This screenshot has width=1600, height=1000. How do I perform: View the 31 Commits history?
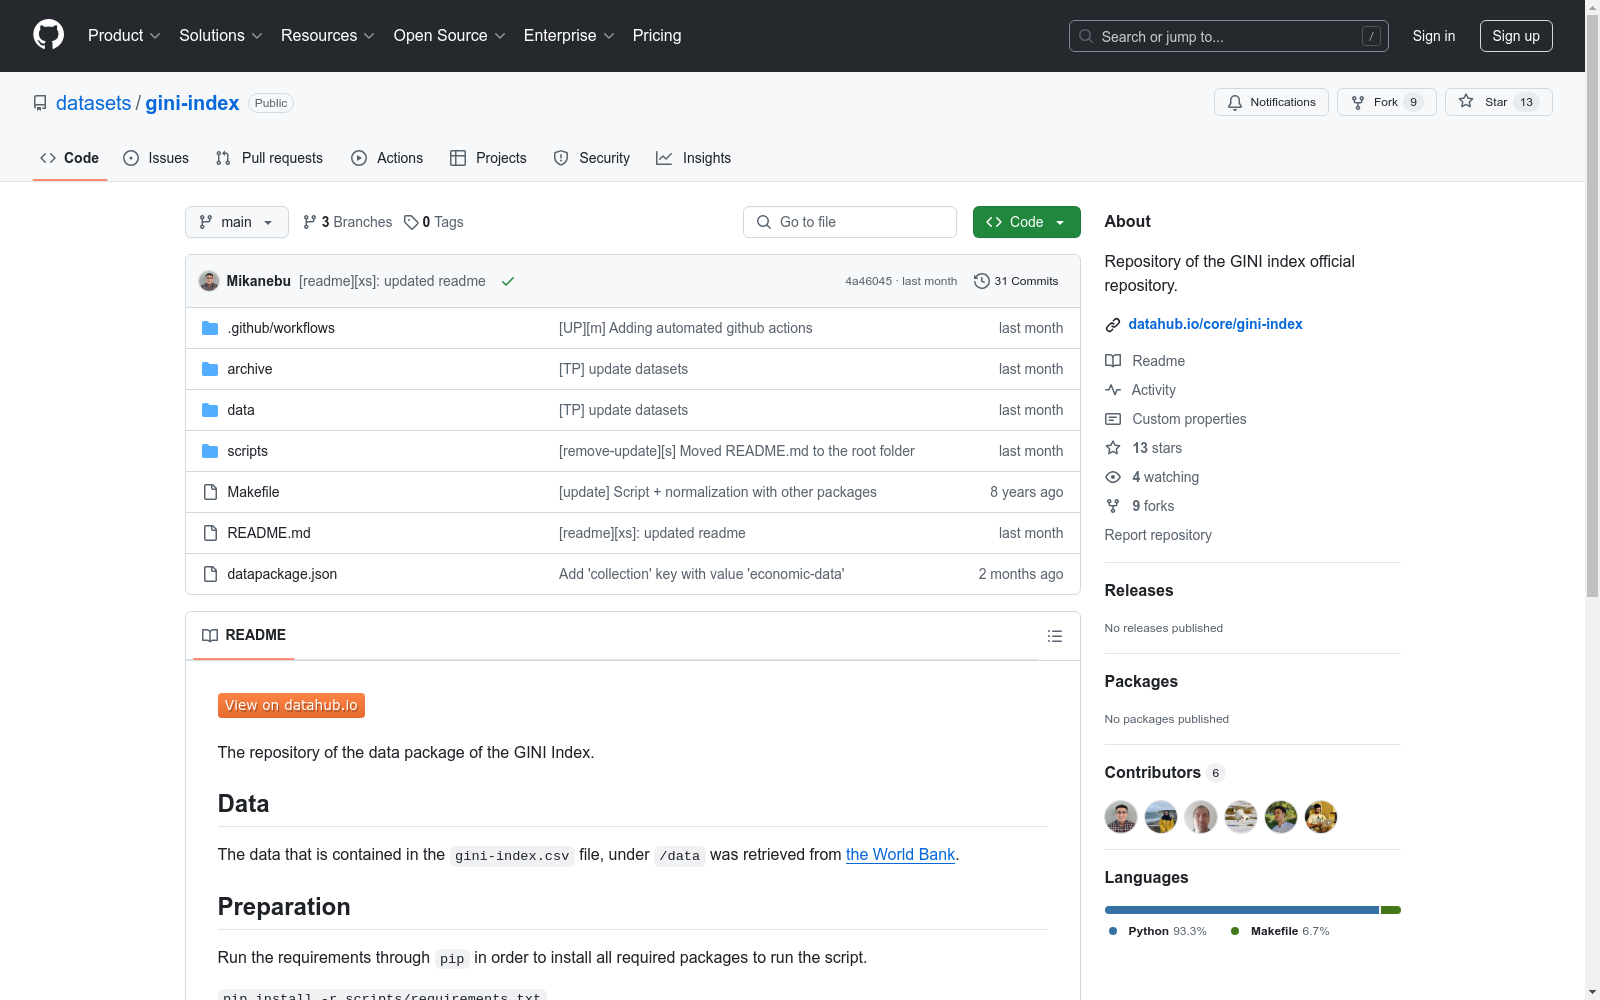(1016, 281)
